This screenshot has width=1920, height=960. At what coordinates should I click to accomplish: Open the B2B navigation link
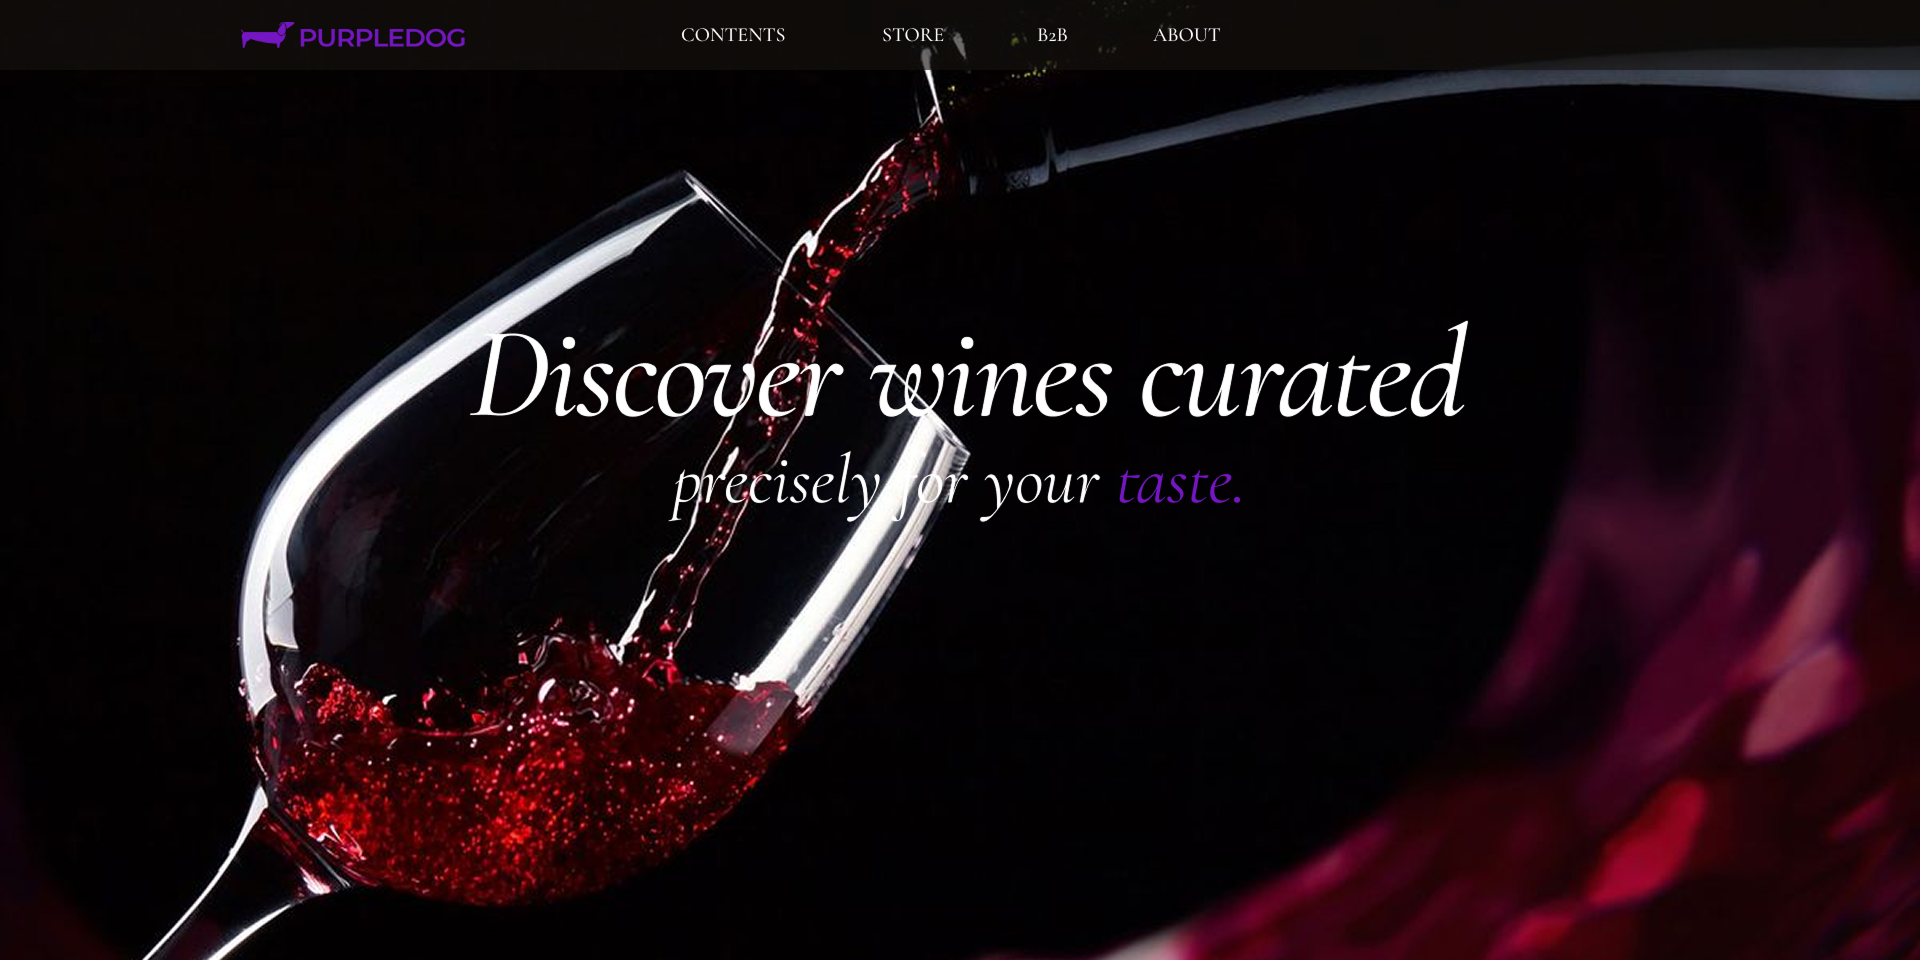pyautogui.click(x=1052, y=35)
